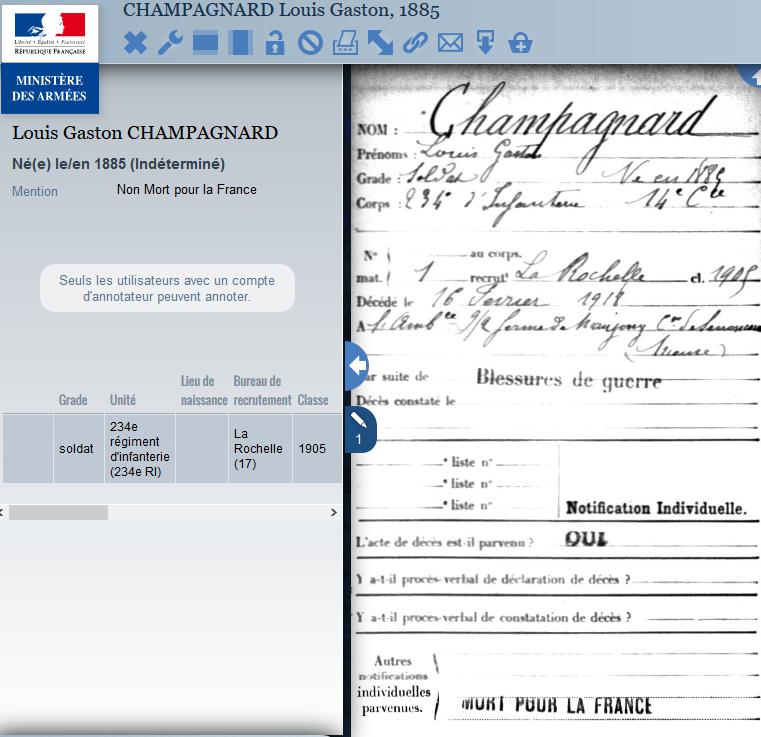Click 'Blessures de guerre' on the scanned card
761x737 pixels.
568,378
